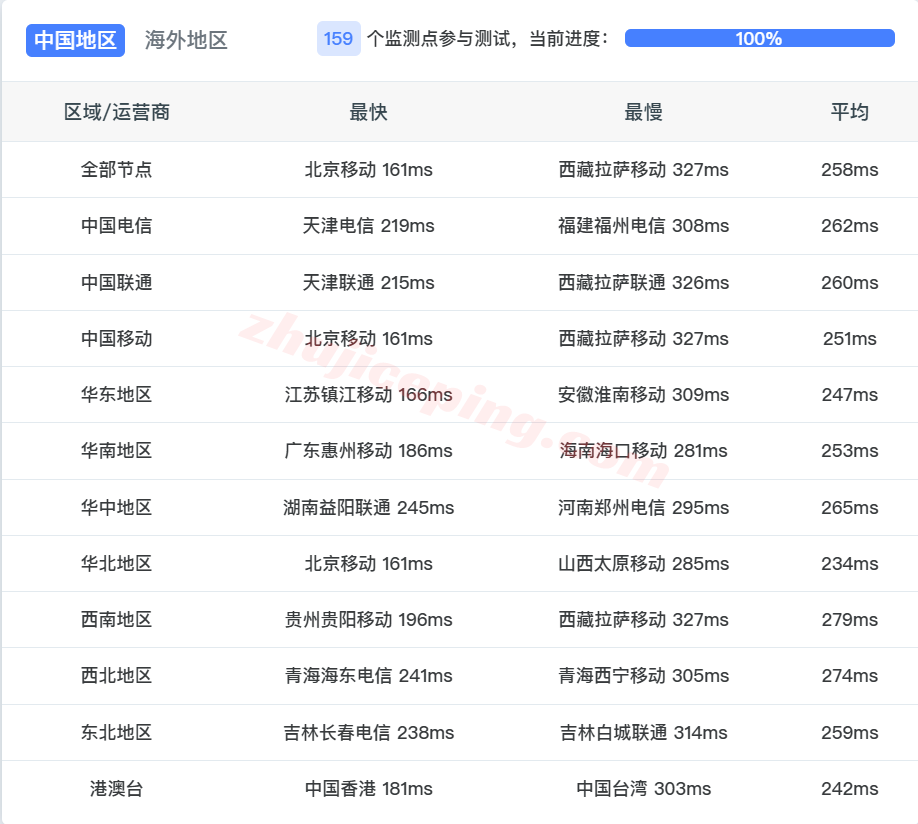The width and height of the screenshot is (918, 824).
Task: Click the 广东惠州移动 186ms entry
Action: pos(370,450)
